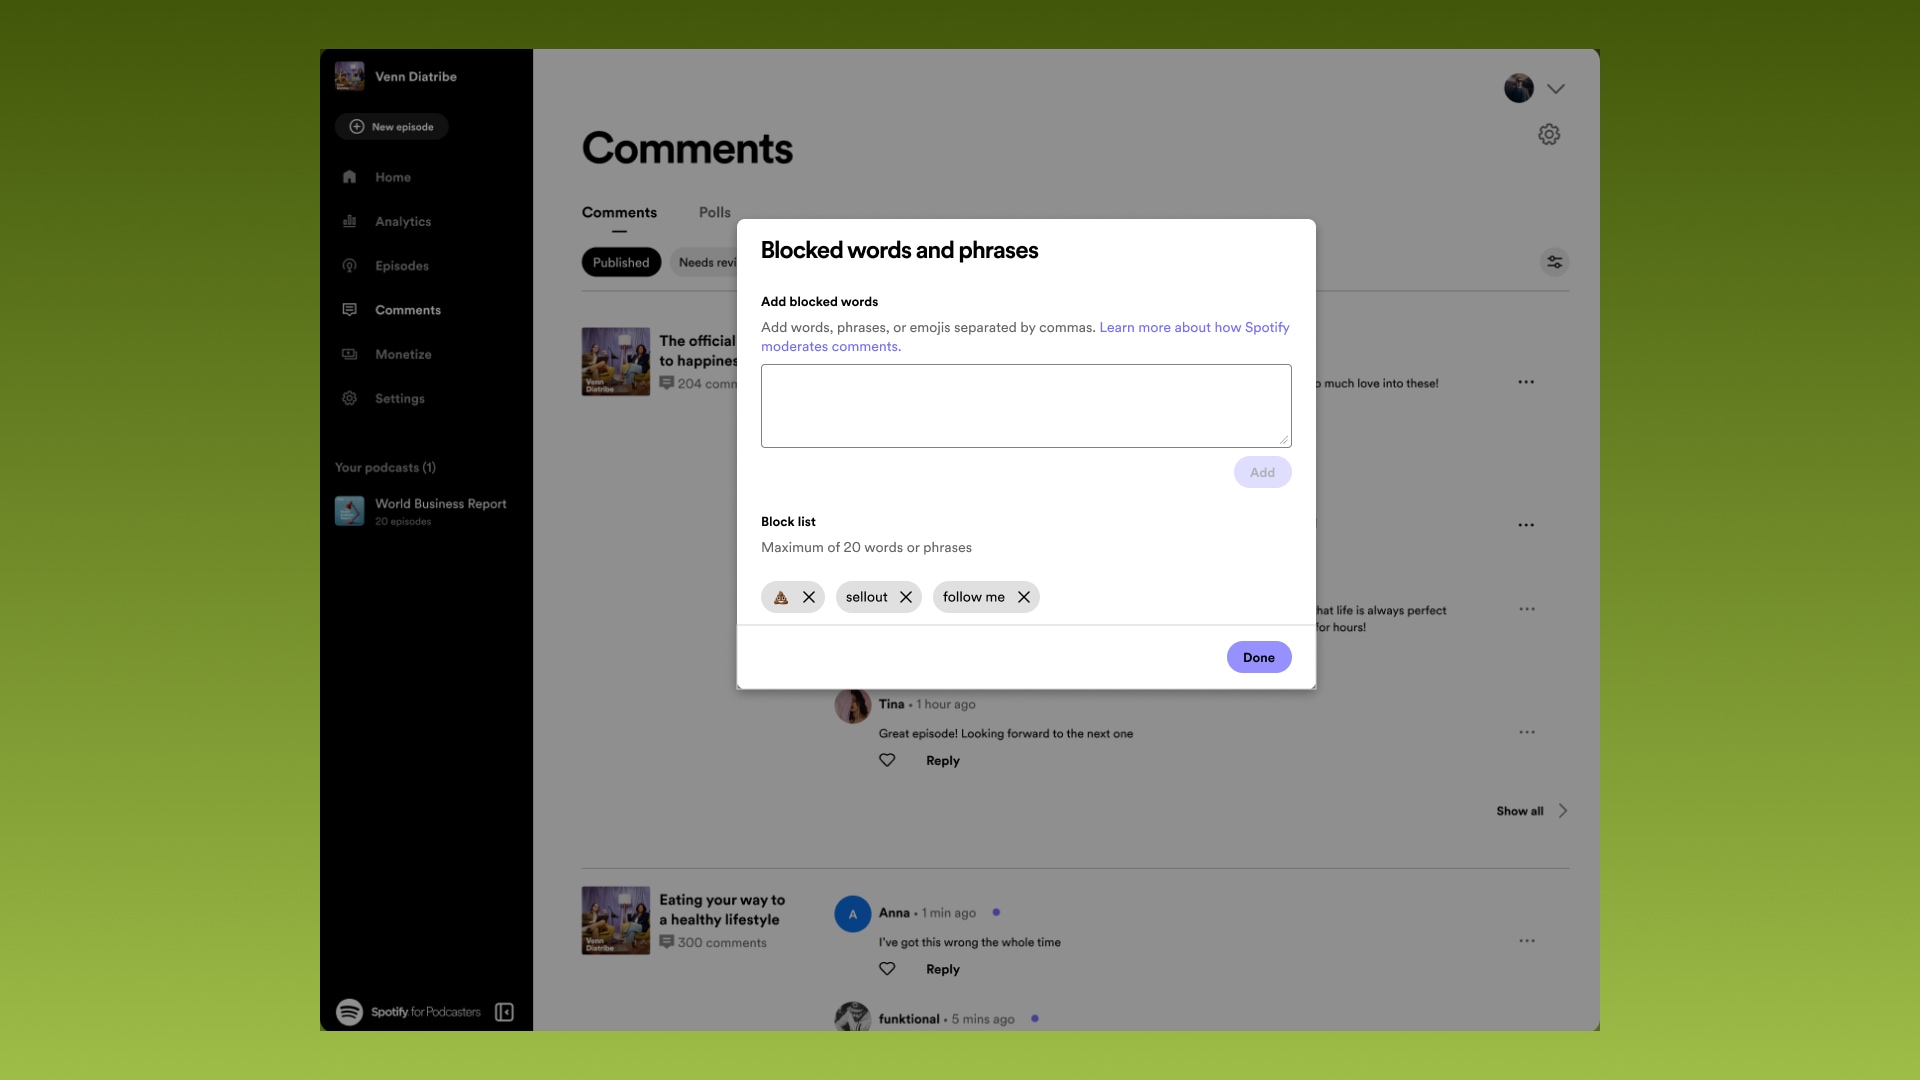Image resolution: width=1920 pixels, height=1080 pixels.
Task: Click the 'Maximum of 20 words or phrases' text
Action: point(866,547)
